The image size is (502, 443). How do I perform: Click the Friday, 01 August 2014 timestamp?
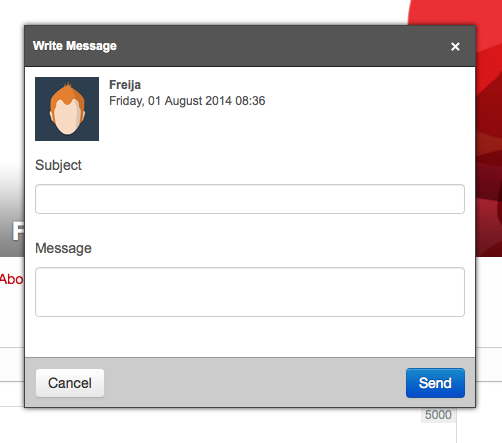click(x=187, y=101)
